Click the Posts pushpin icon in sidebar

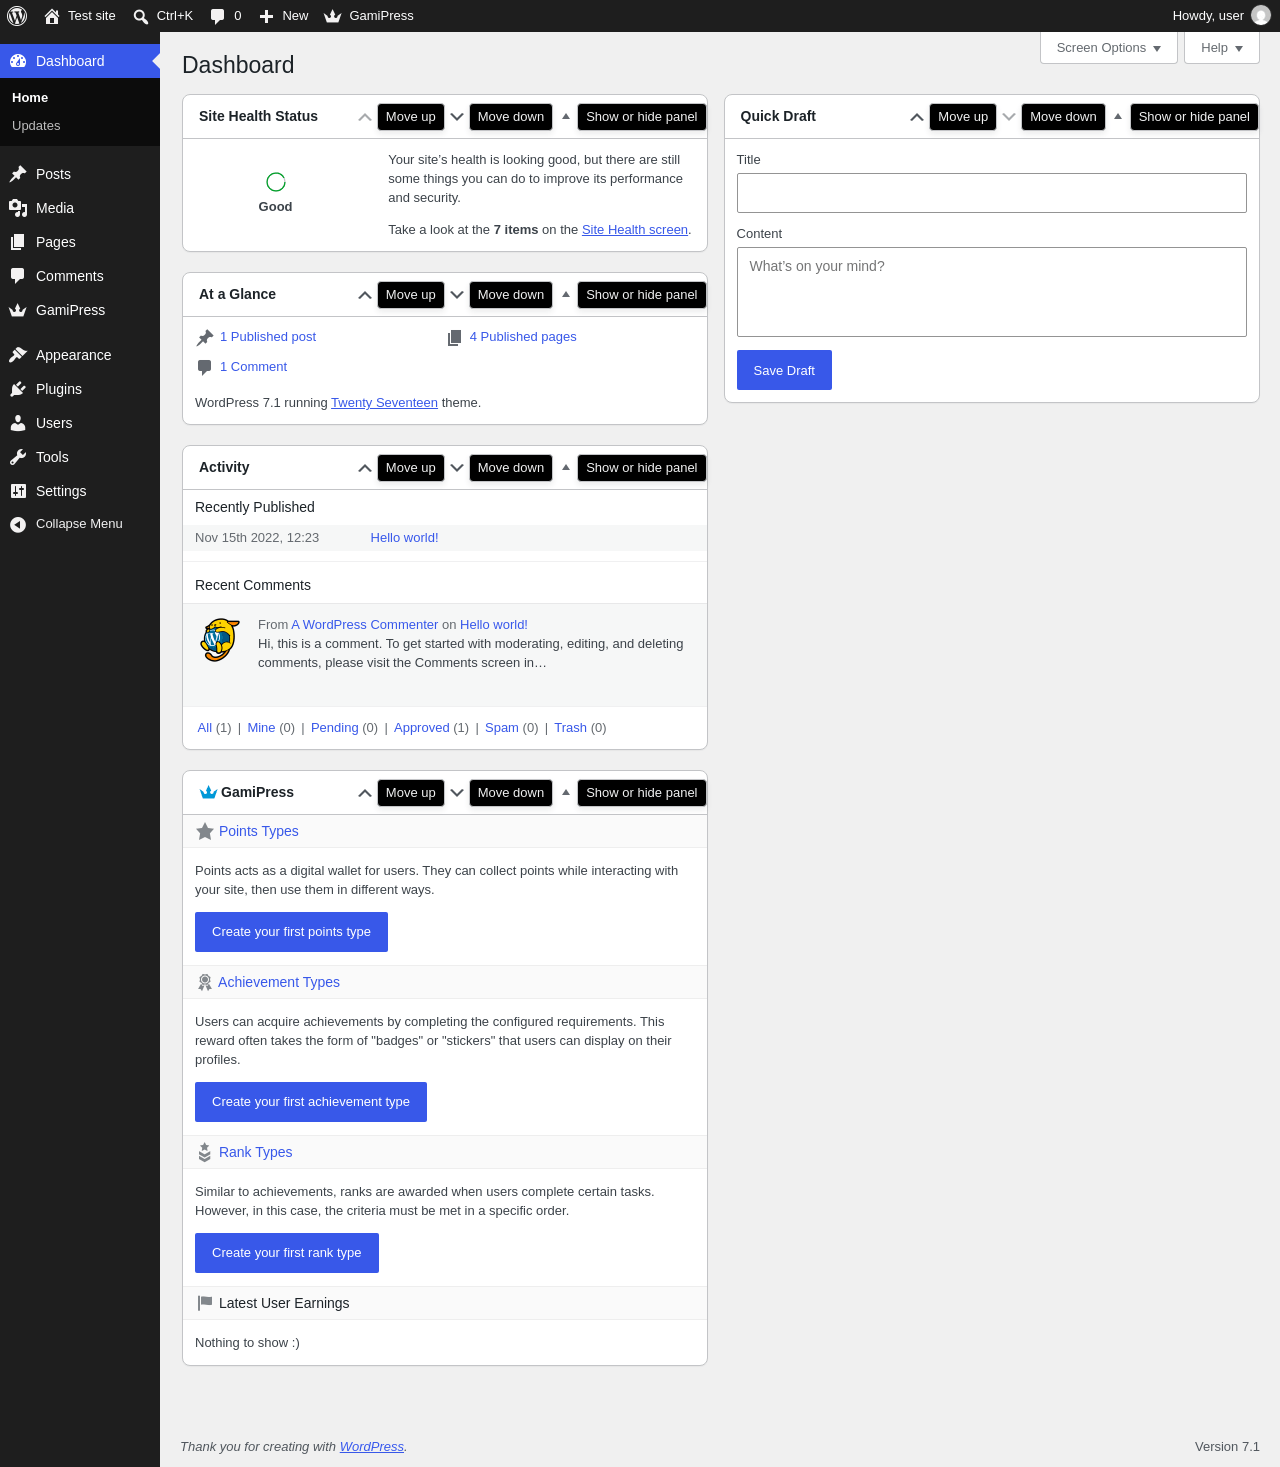(18, 174)
